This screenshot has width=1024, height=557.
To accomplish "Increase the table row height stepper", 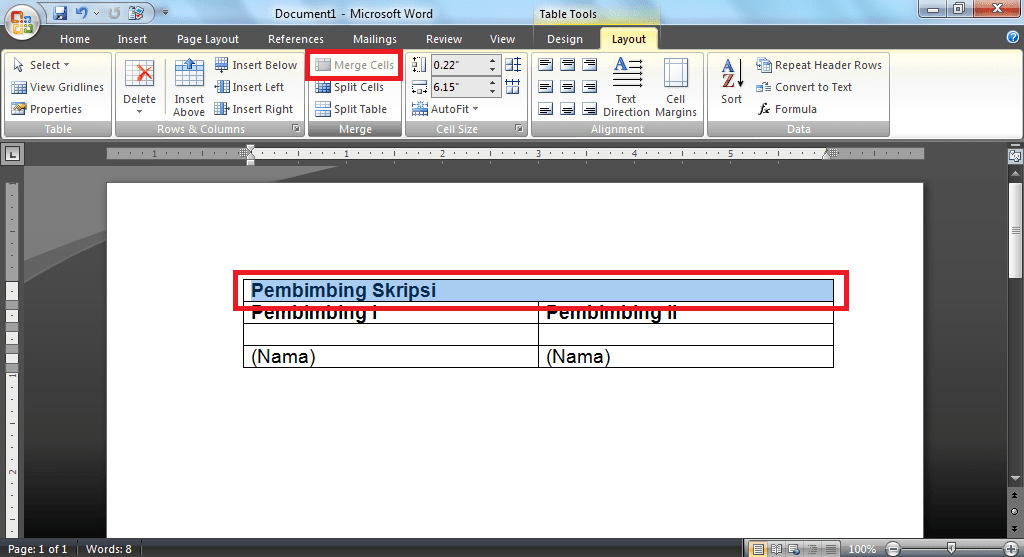I will pyautogui.click(x=493, y=61).
